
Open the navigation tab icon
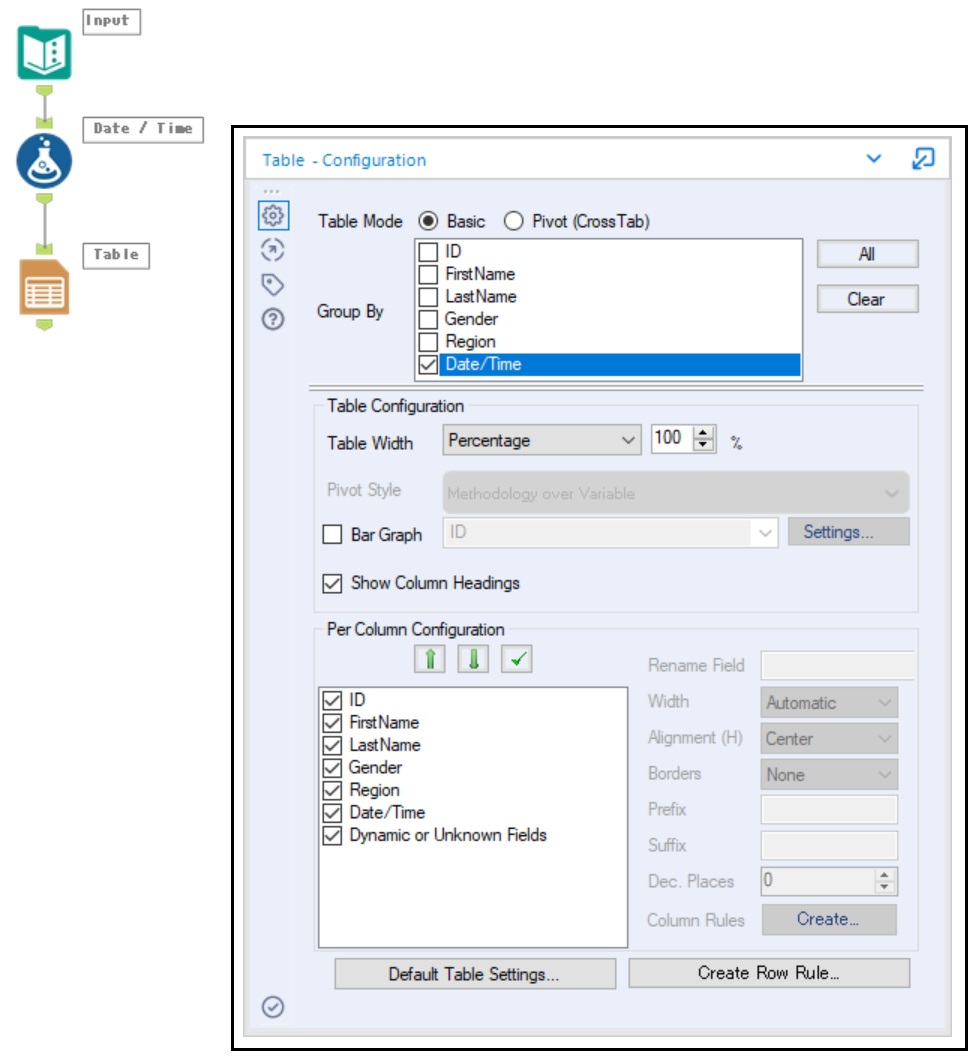[x=273, y=250]
